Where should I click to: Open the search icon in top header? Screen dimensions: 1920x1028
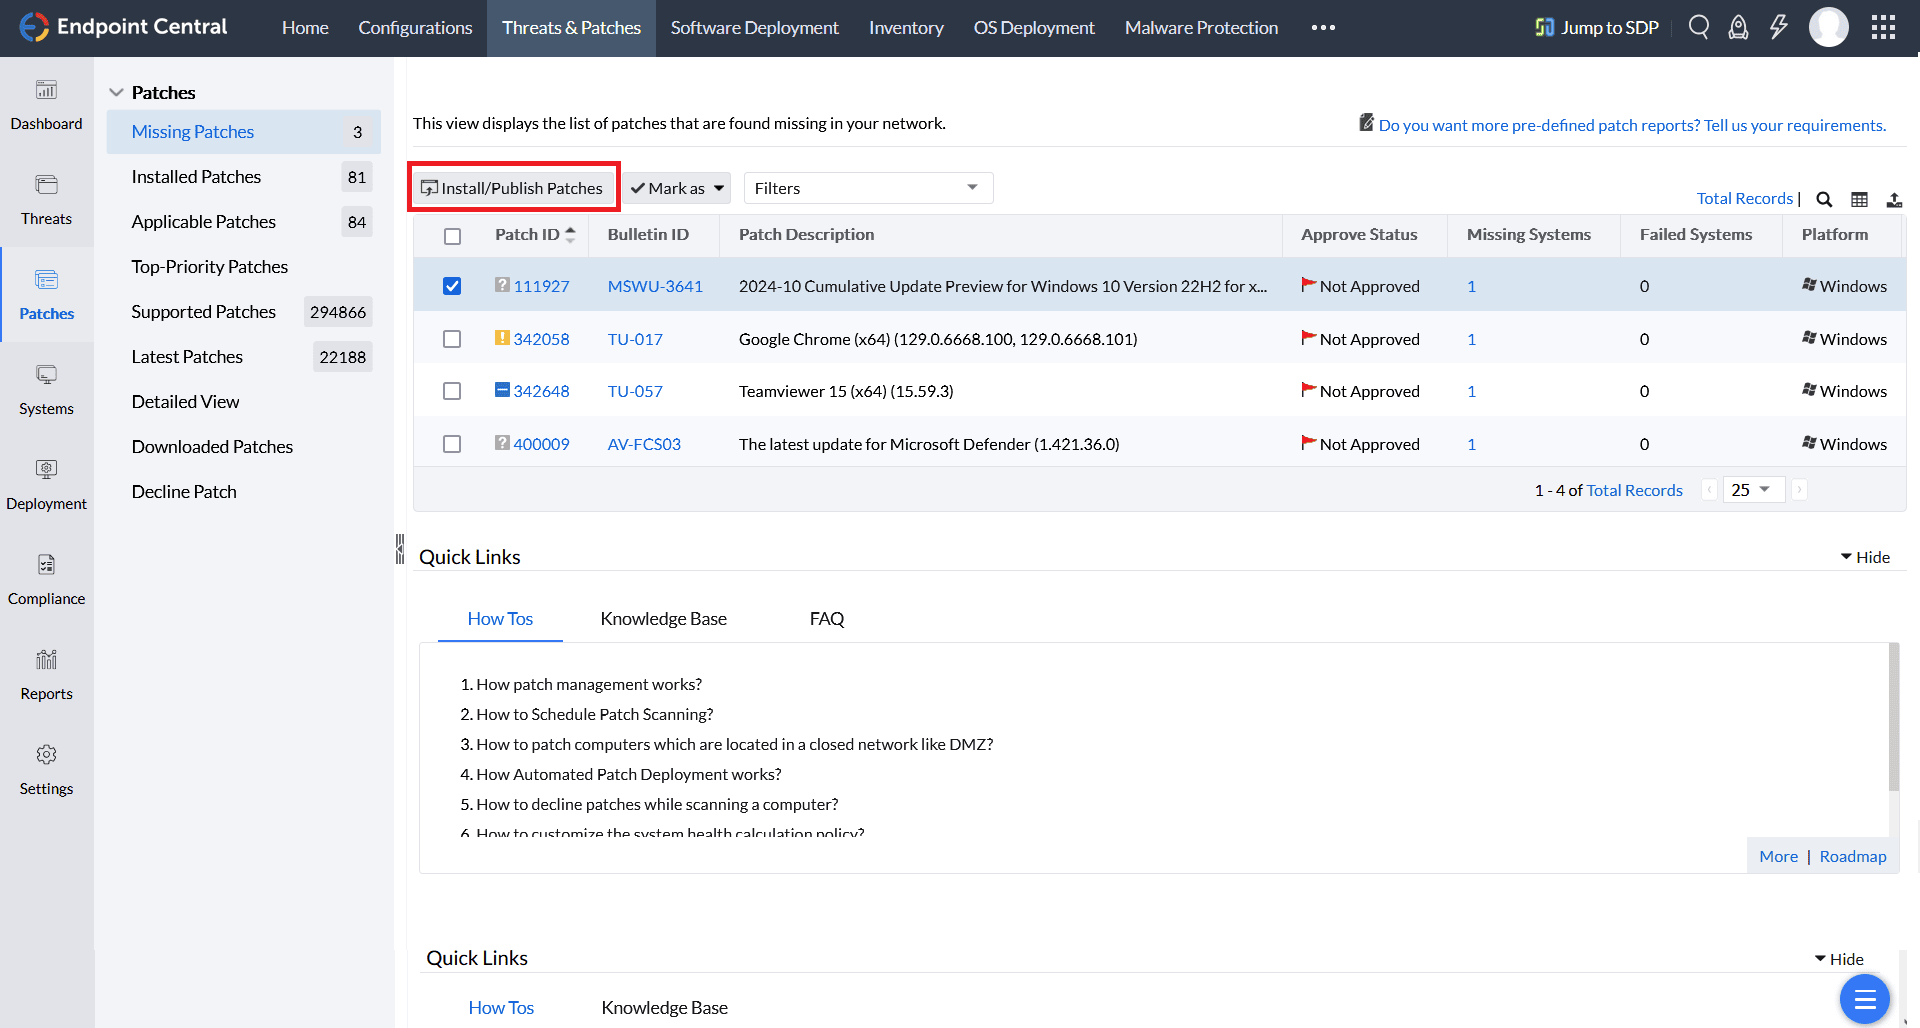point(1698,27)
